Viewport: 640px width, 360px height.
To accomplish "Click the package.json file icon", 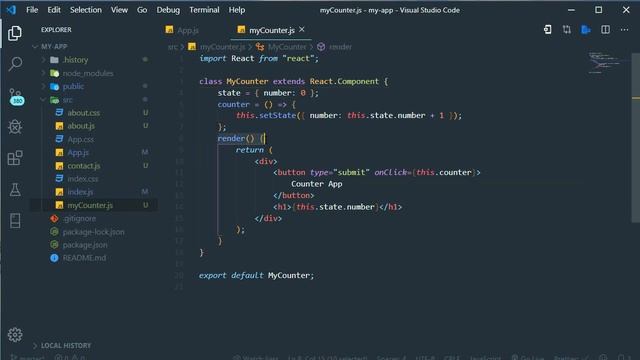I will [x=54, y=245].
